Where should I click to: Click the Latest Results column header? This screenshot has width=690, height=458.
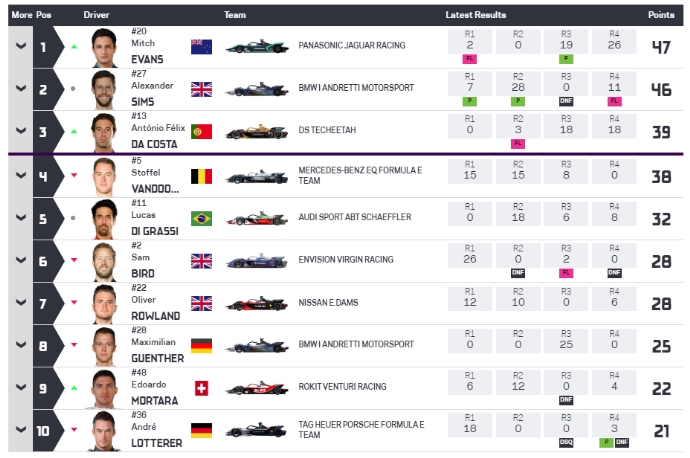click(475, 15)
